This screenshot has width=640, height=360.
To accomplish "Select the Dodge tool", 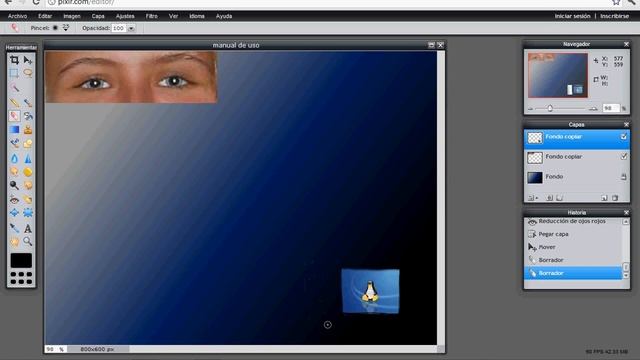I will 14,185.
